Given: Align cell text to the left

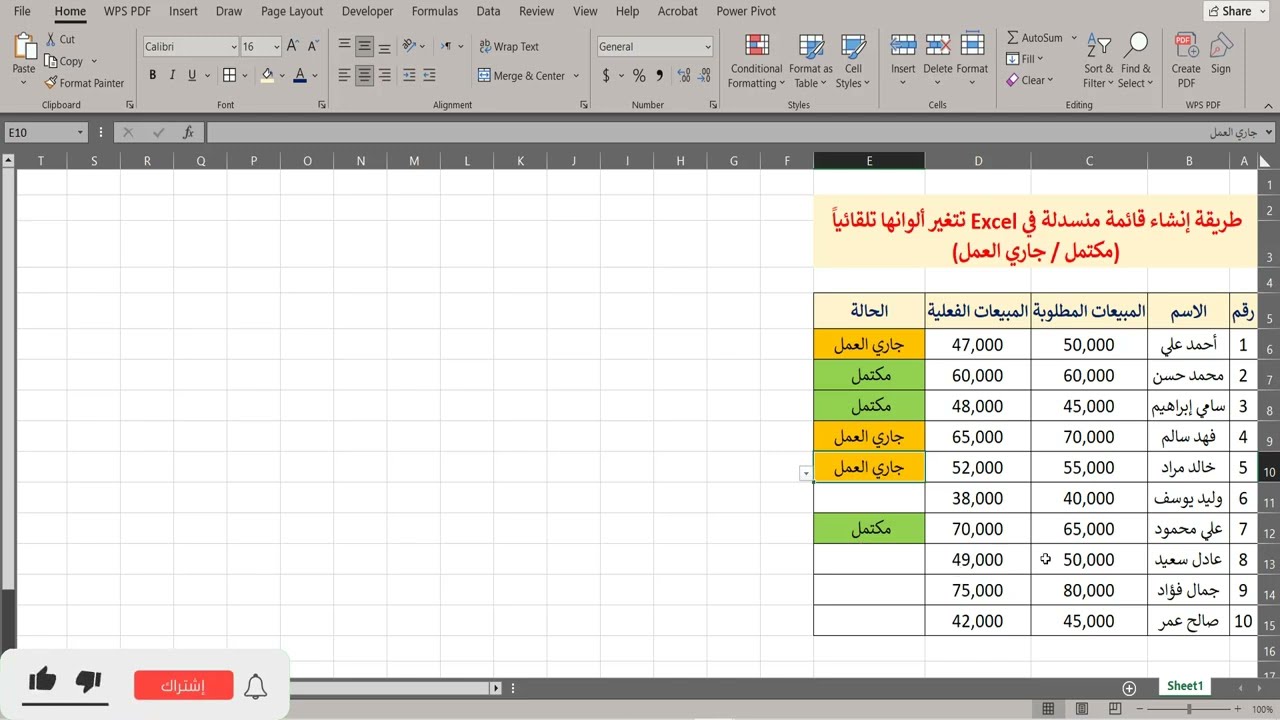Looking at the screenshot, I should (344, 75).
